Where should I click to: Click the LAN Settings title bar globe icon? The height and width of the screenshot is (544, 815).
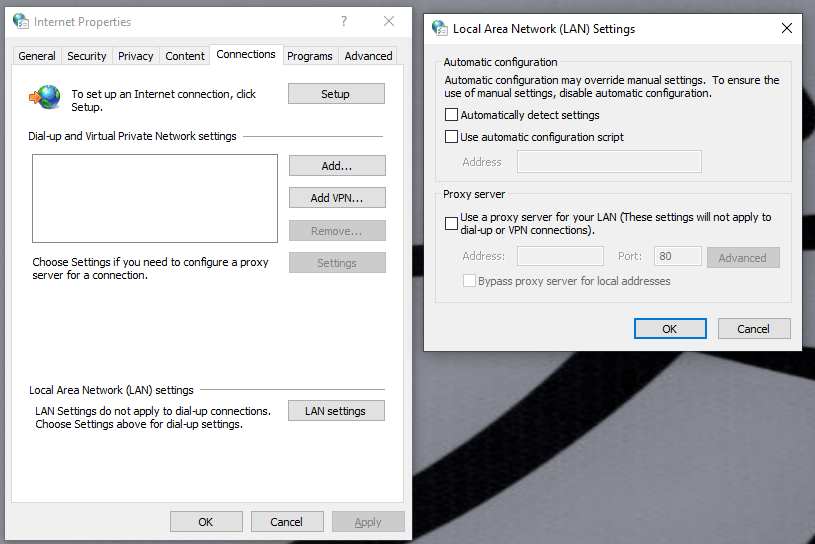tap(440, 28)
